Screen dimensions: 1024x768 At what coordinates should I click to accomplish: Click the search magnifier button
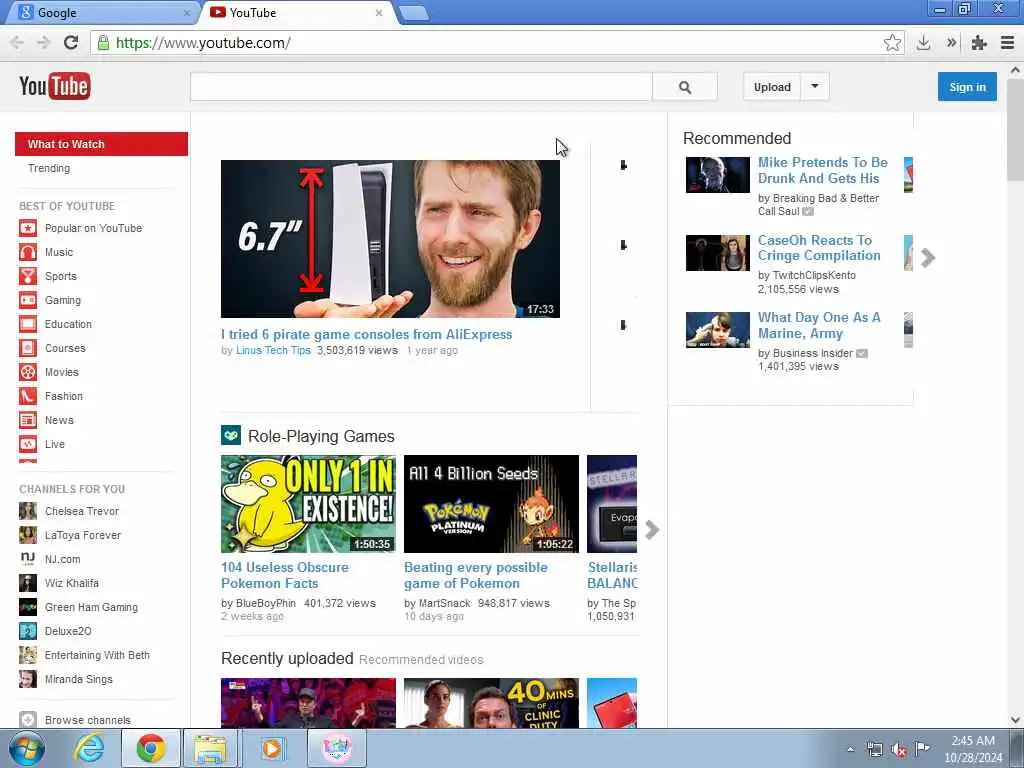click(x=684, y=87)
